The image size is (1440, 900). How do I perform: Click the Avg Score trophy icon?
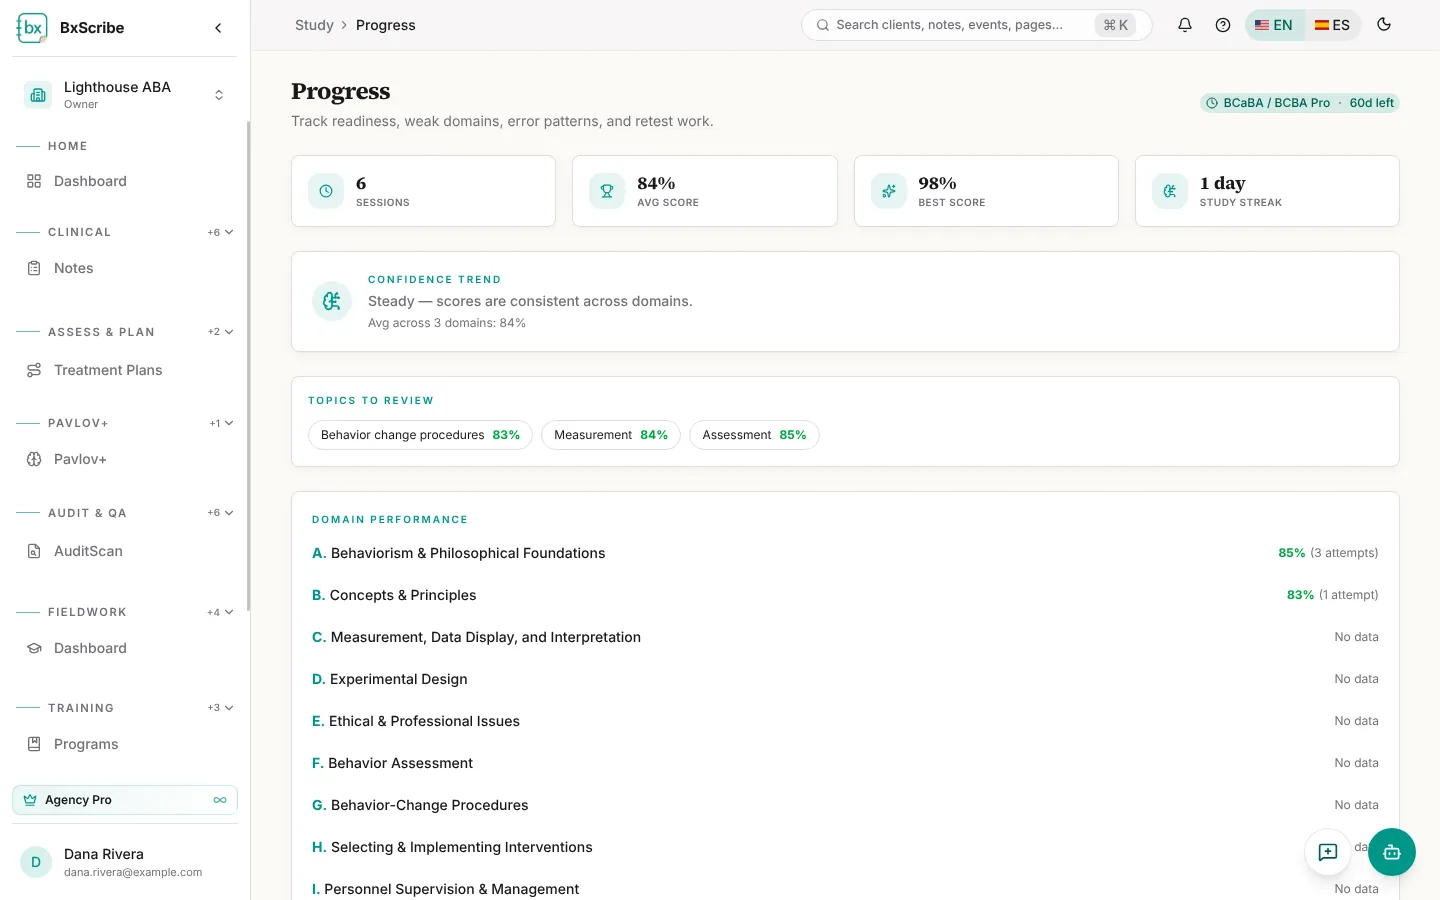(x=607, y=191)
